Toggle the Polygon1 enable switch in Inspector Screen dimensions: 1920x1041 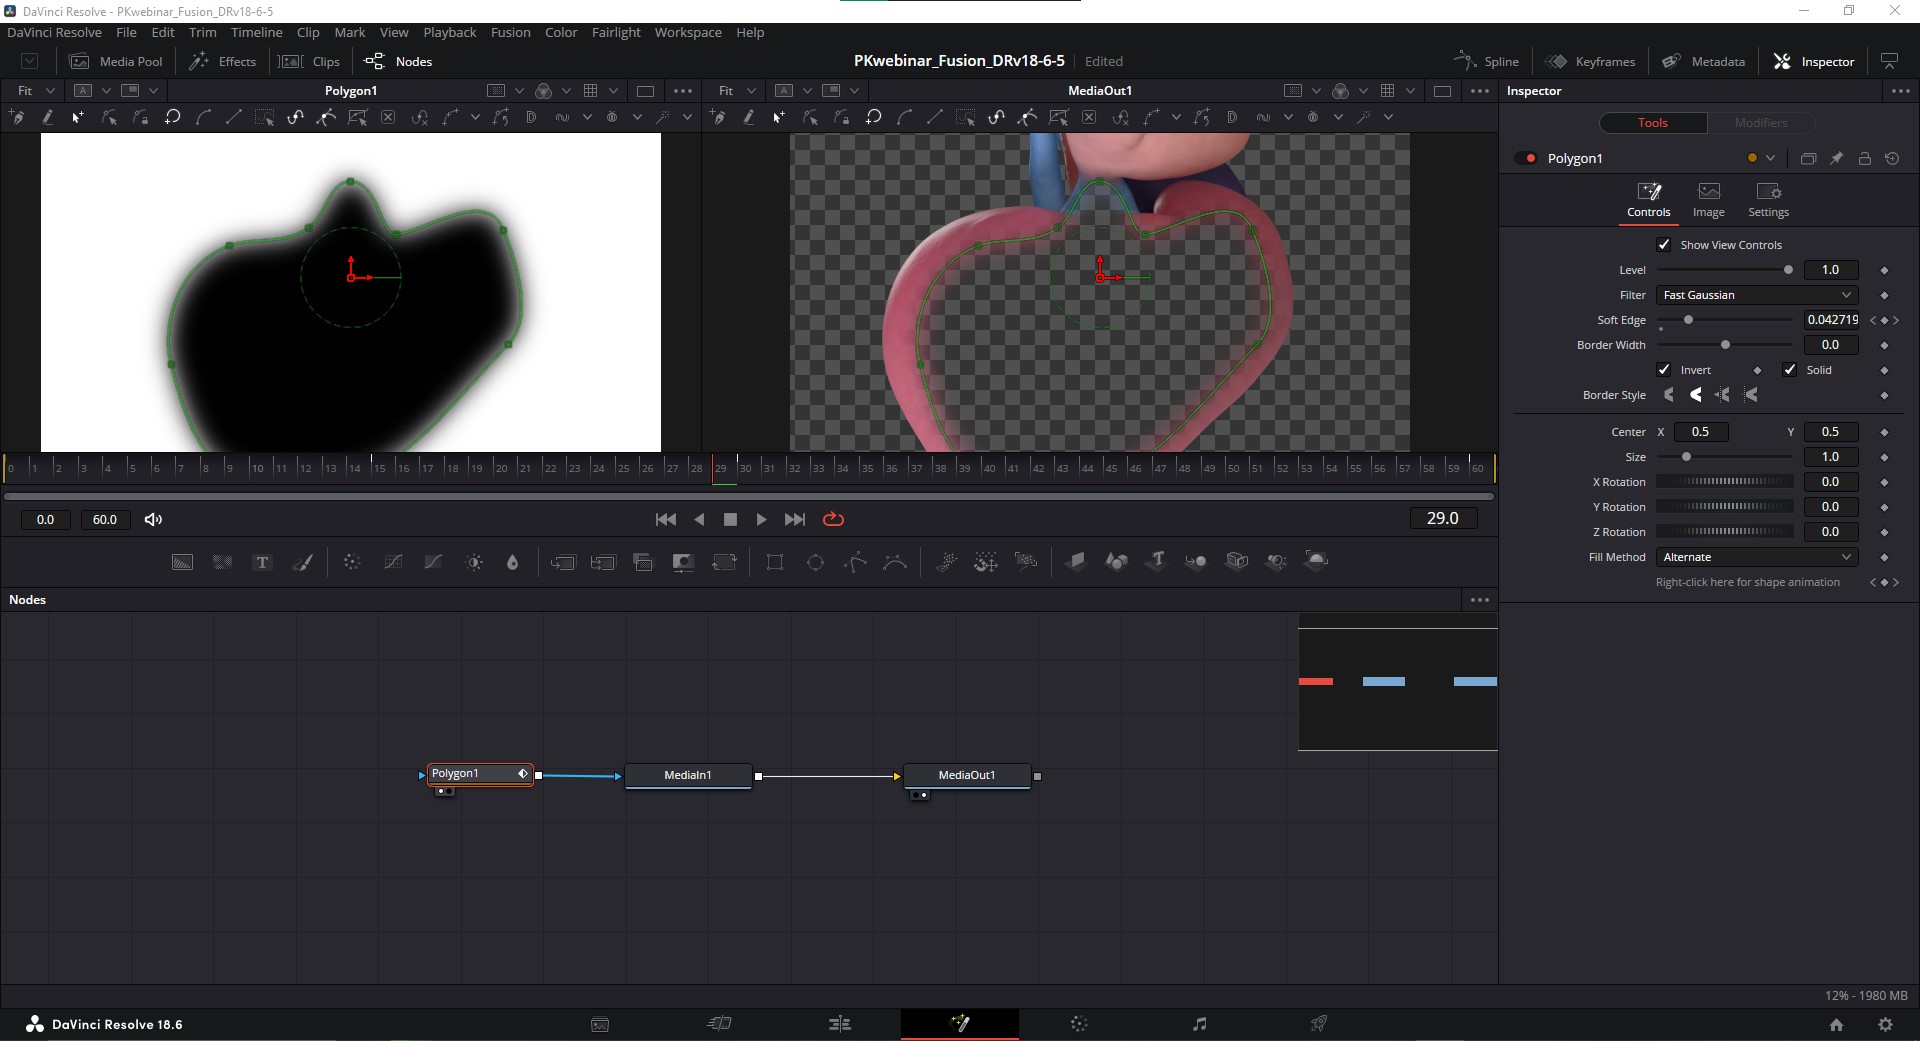1526,158
